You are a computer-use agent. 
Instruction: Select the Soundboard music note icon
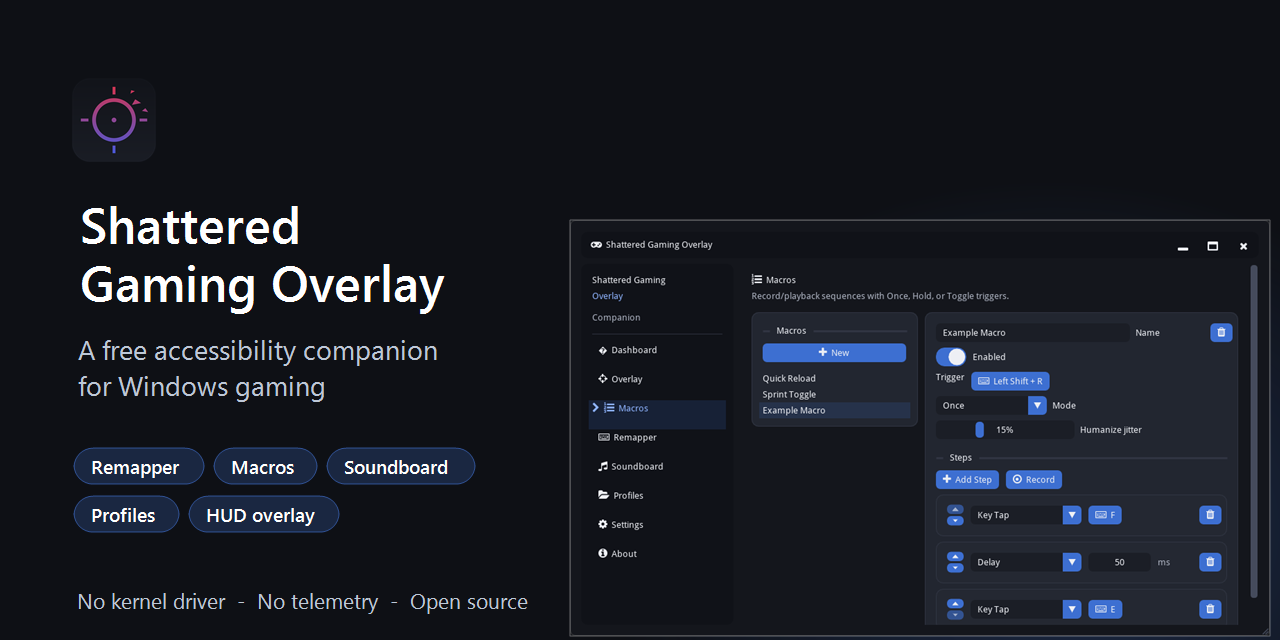coord(603,466)
